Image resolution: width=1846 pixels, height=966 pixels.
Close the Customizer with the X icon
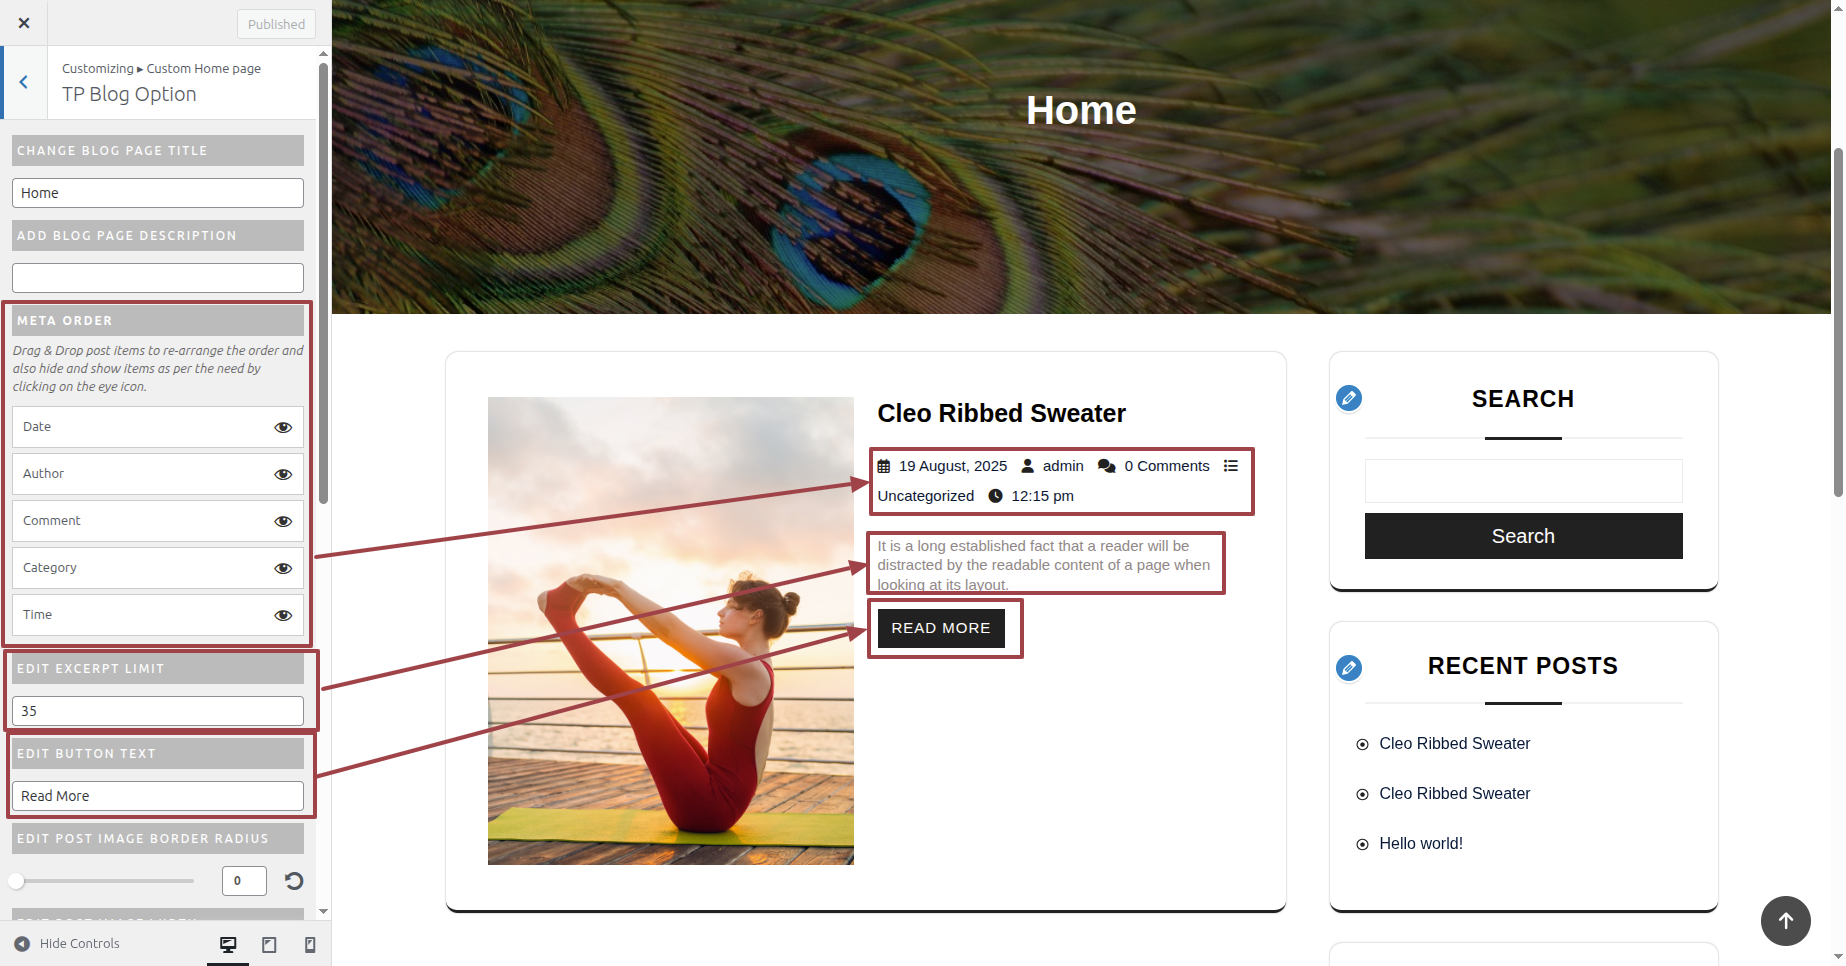coord(24,23)
